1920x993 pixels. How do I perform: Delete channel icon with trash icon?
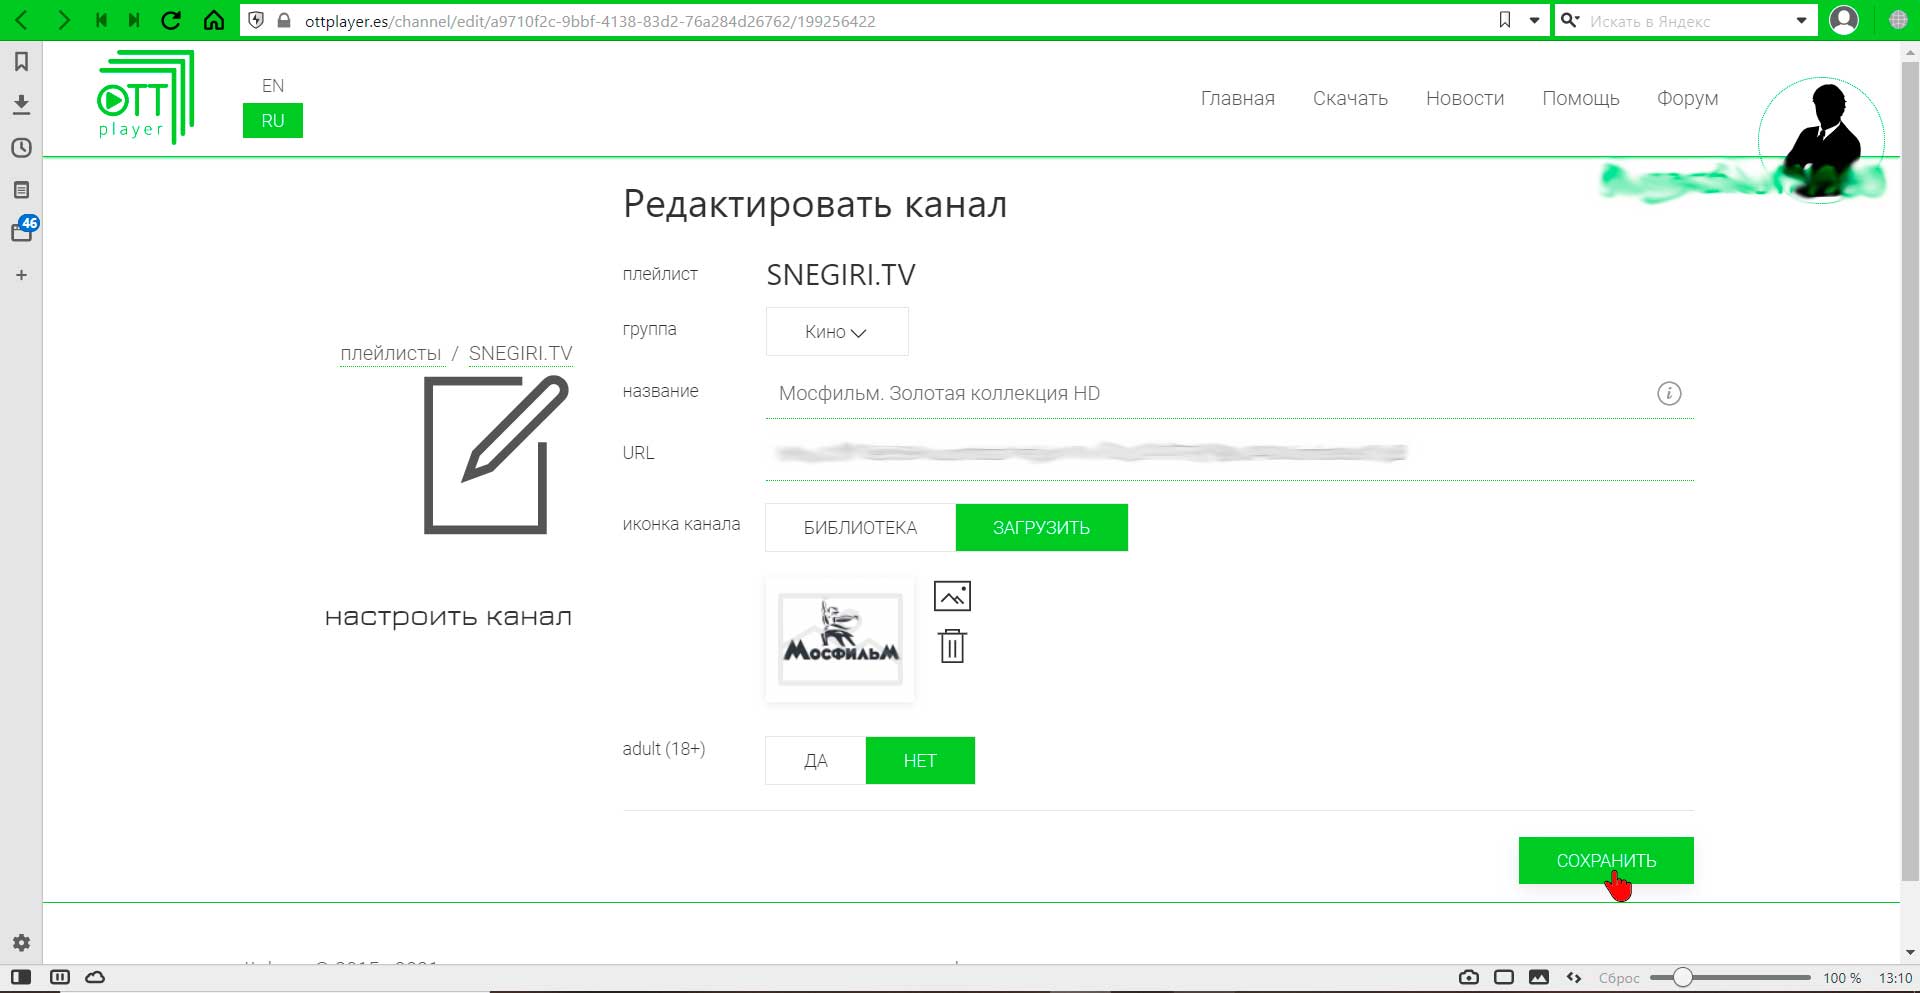pos(952,646)
